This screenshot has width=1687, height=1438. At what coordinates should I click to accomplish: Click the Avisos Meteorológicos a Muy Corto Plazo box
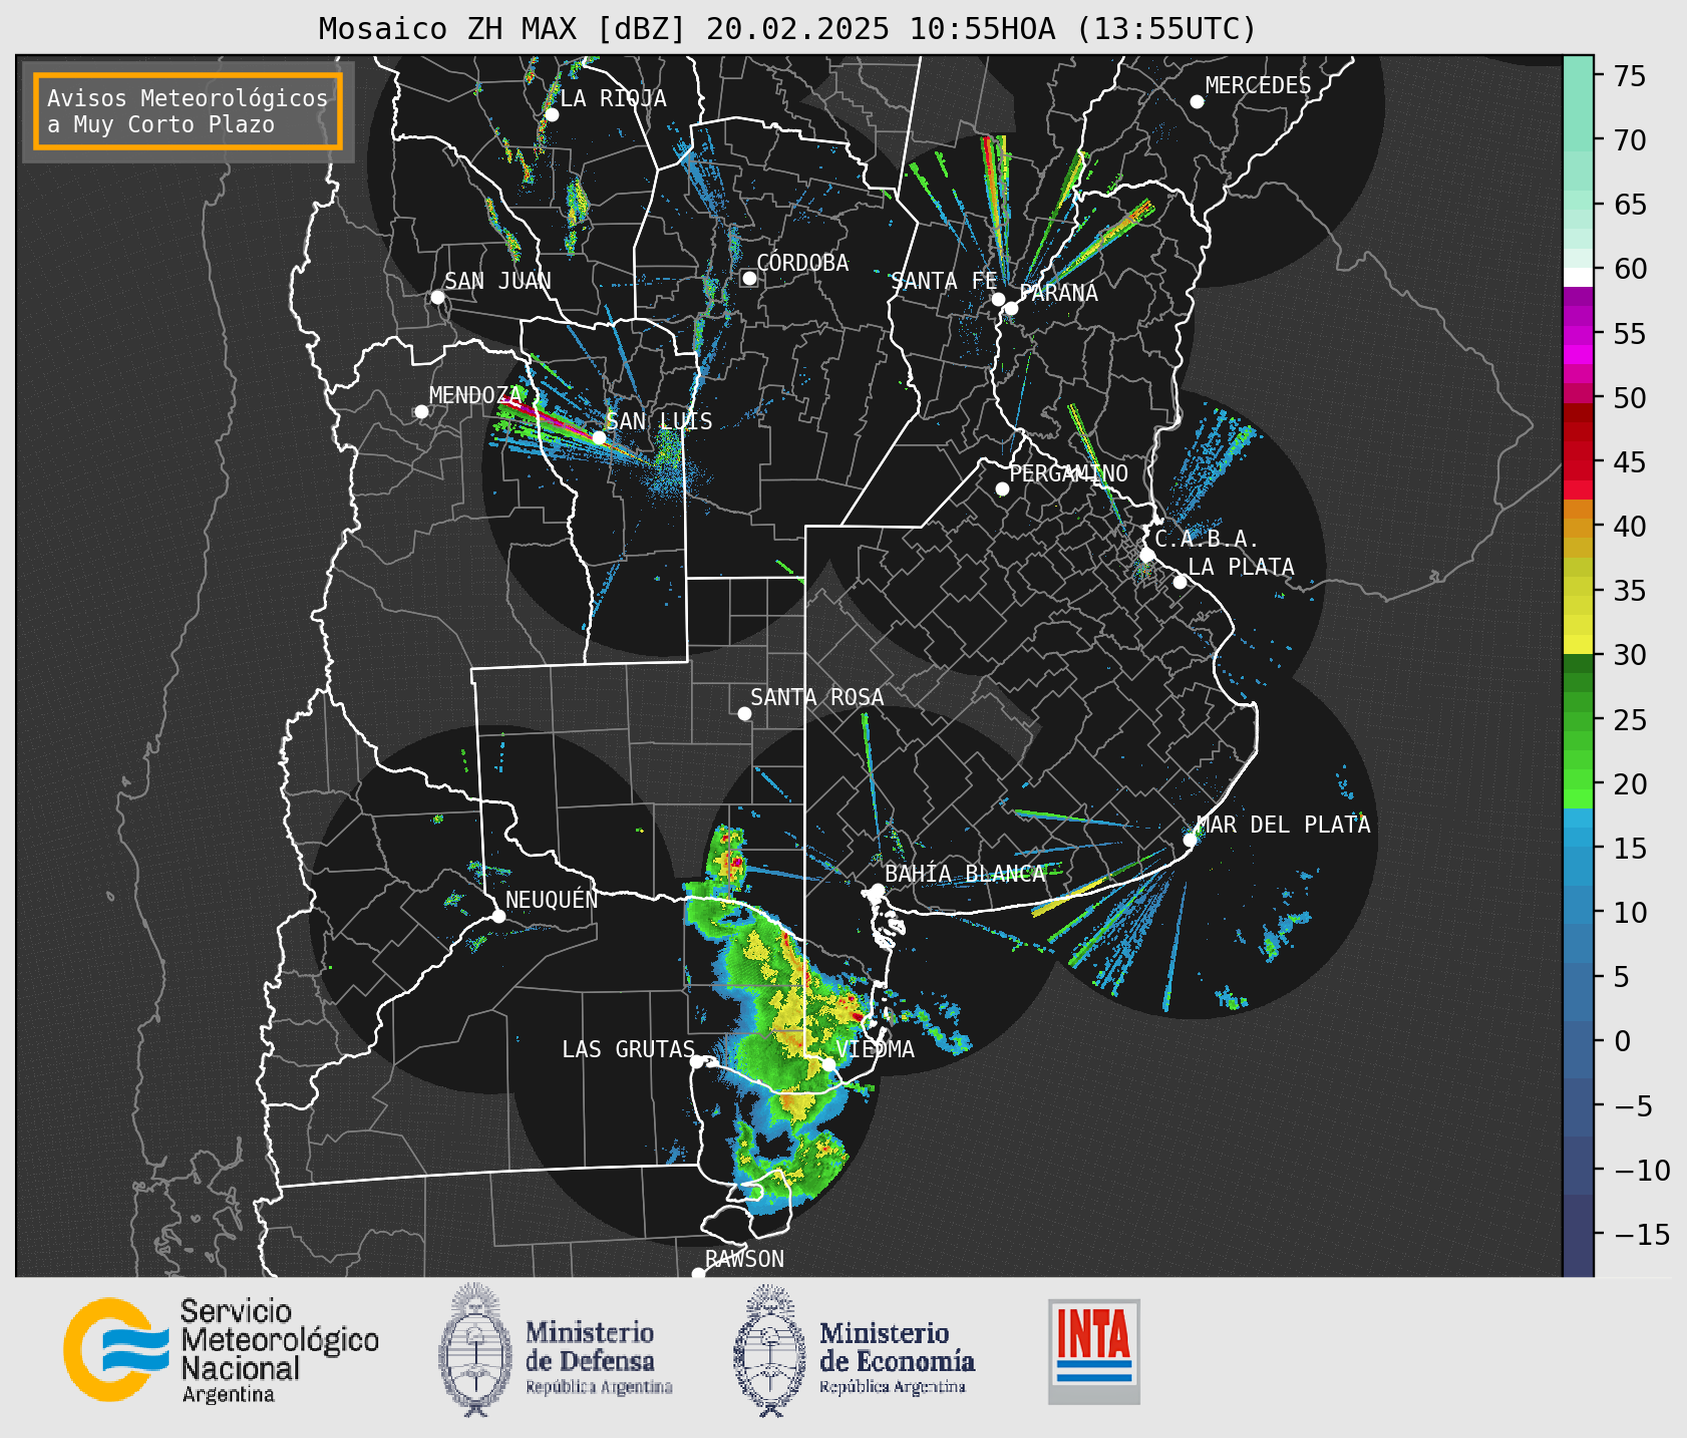tap(188, 111)
